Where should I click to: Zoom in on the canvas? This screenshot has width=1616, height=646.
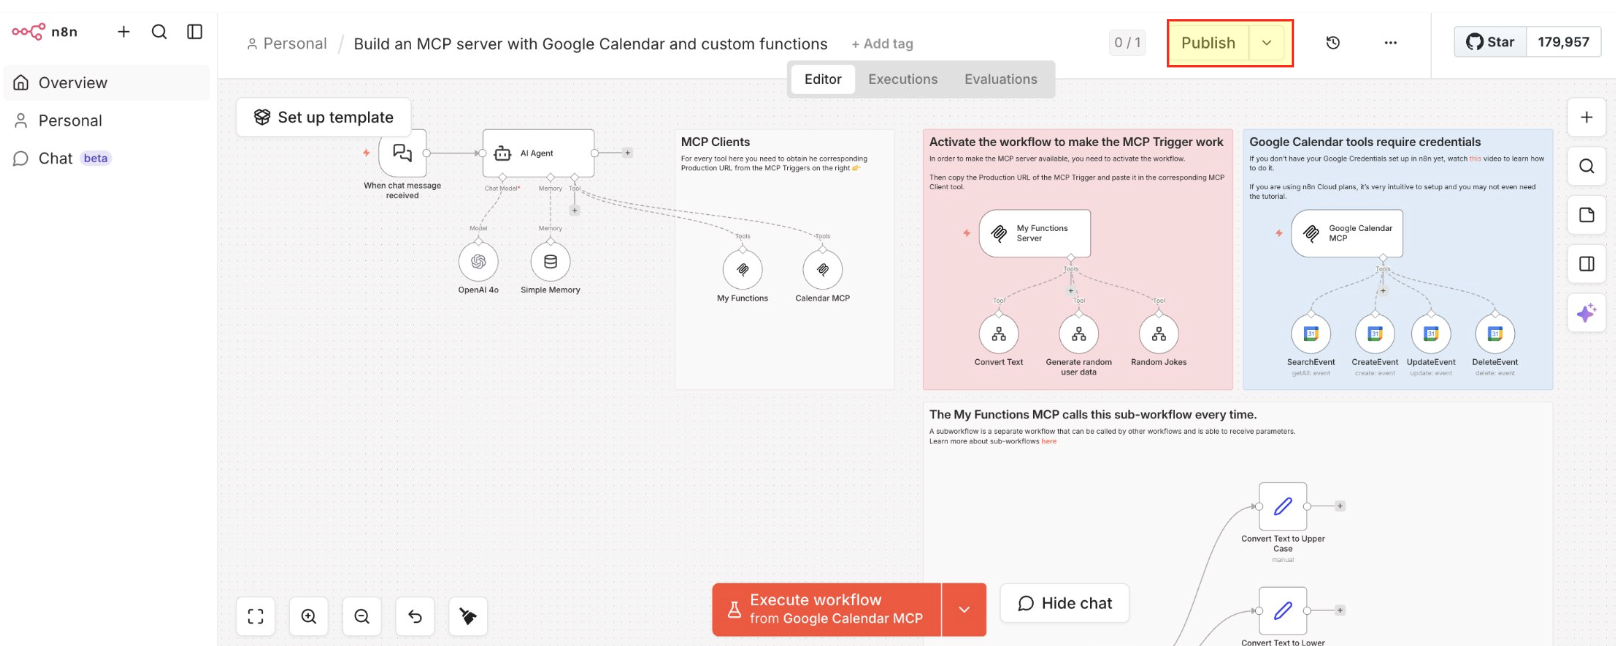point(309,617)
